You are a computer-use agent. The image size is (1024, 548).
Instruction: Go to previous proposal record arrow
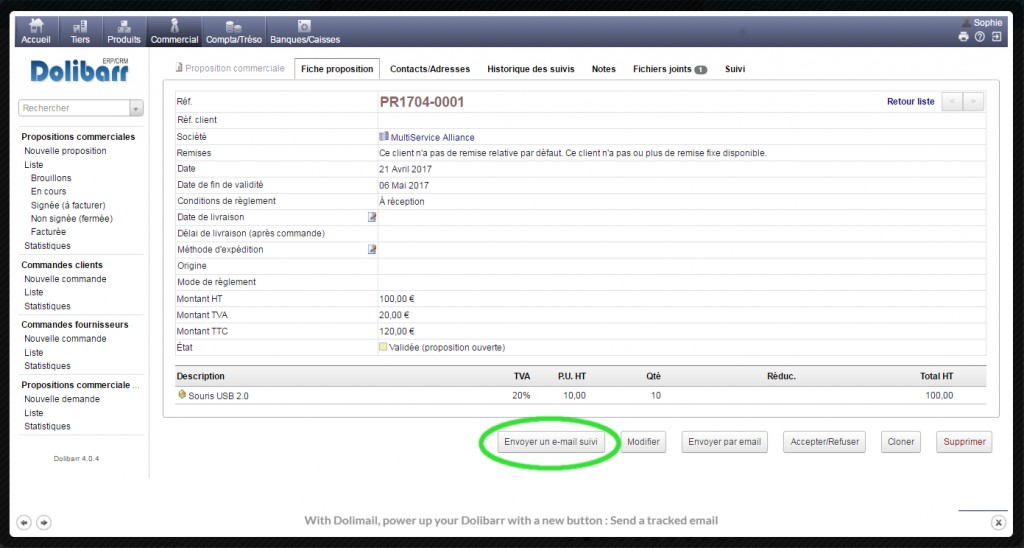(x=953, y=101)
